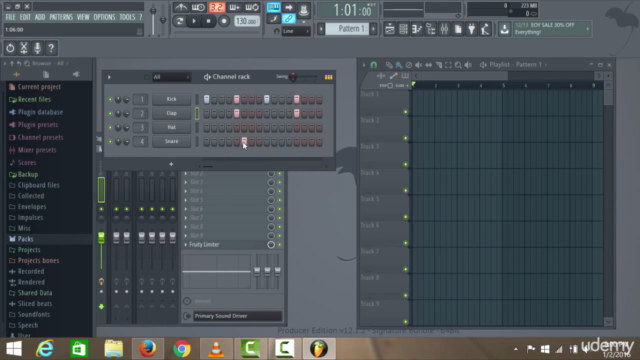Click the channel rack graph editor icon
Image resolution: width=640 pixels, height=360 pixels.
(x=329, y=77)
